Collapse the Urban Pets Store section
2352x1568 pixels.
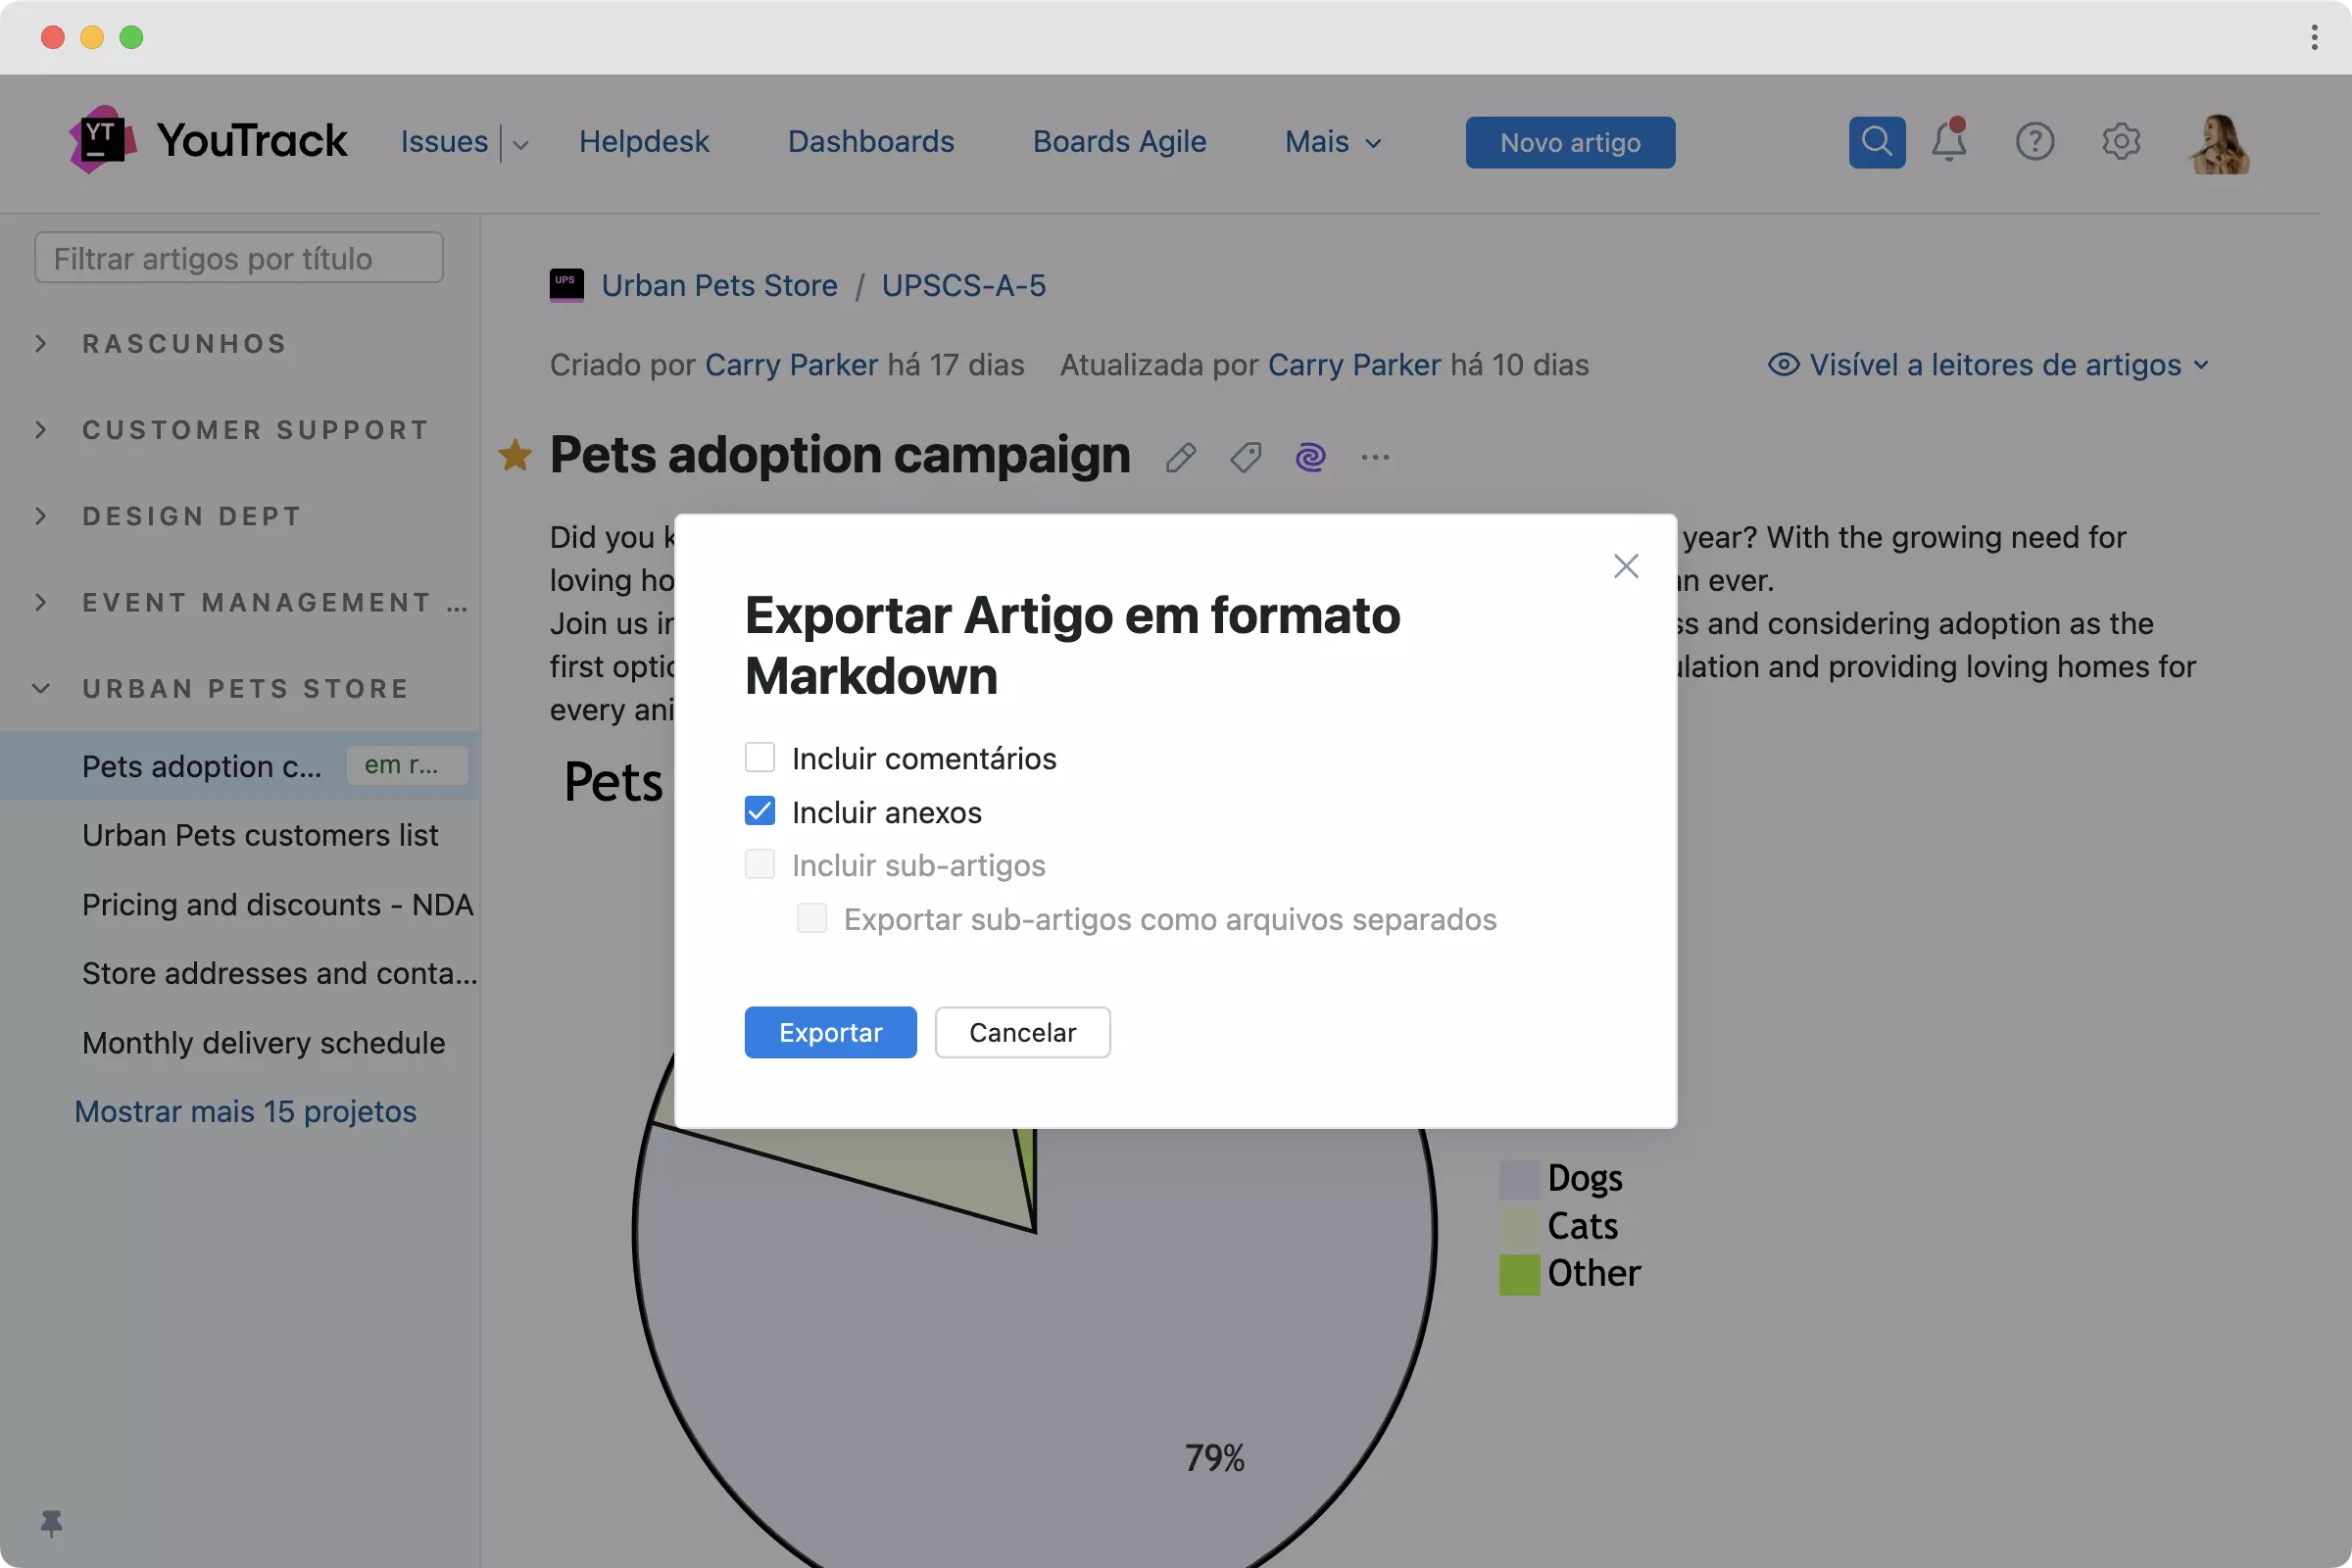click(x=41, y=689)
